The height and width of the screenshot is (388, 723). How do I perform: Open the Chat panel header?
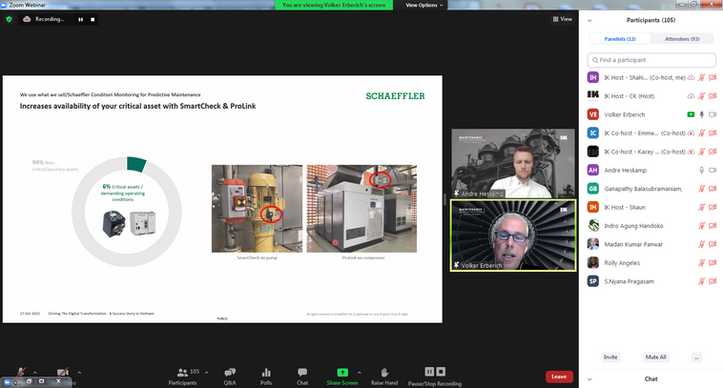651,379
